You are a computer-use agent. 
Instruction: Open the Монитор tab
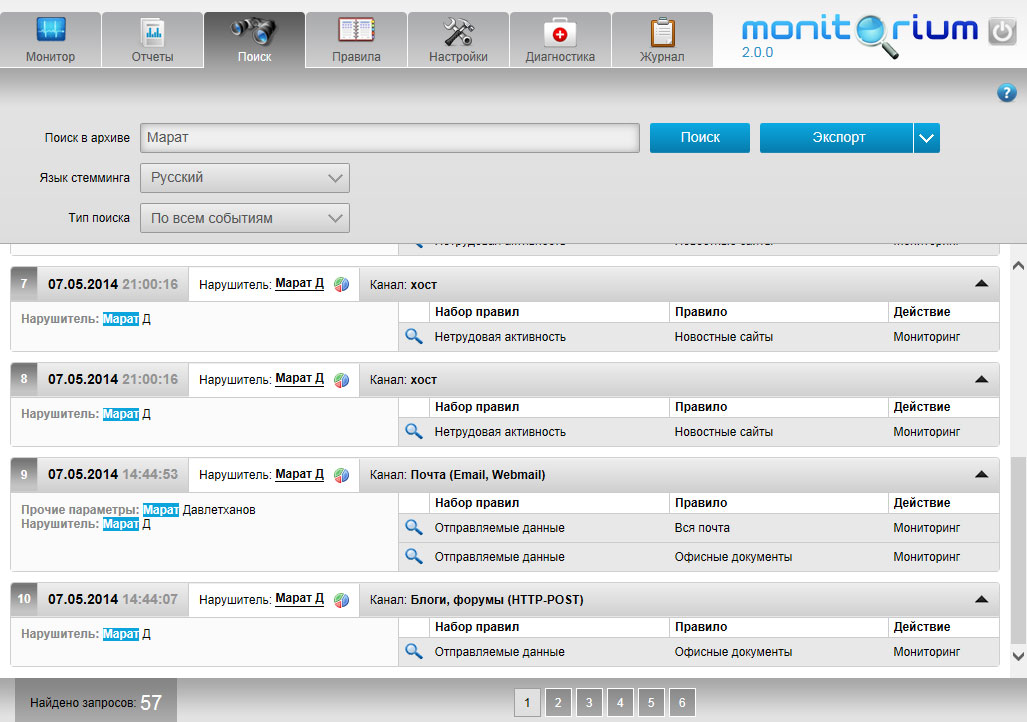pos(50,40)
